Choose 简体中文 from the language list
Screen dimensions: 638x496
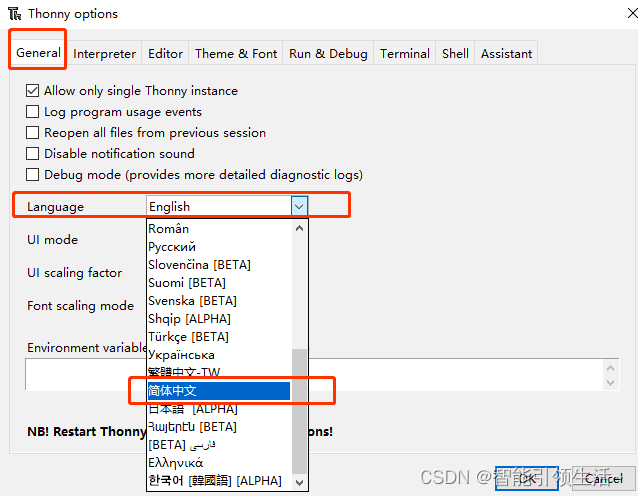point(219,391)
